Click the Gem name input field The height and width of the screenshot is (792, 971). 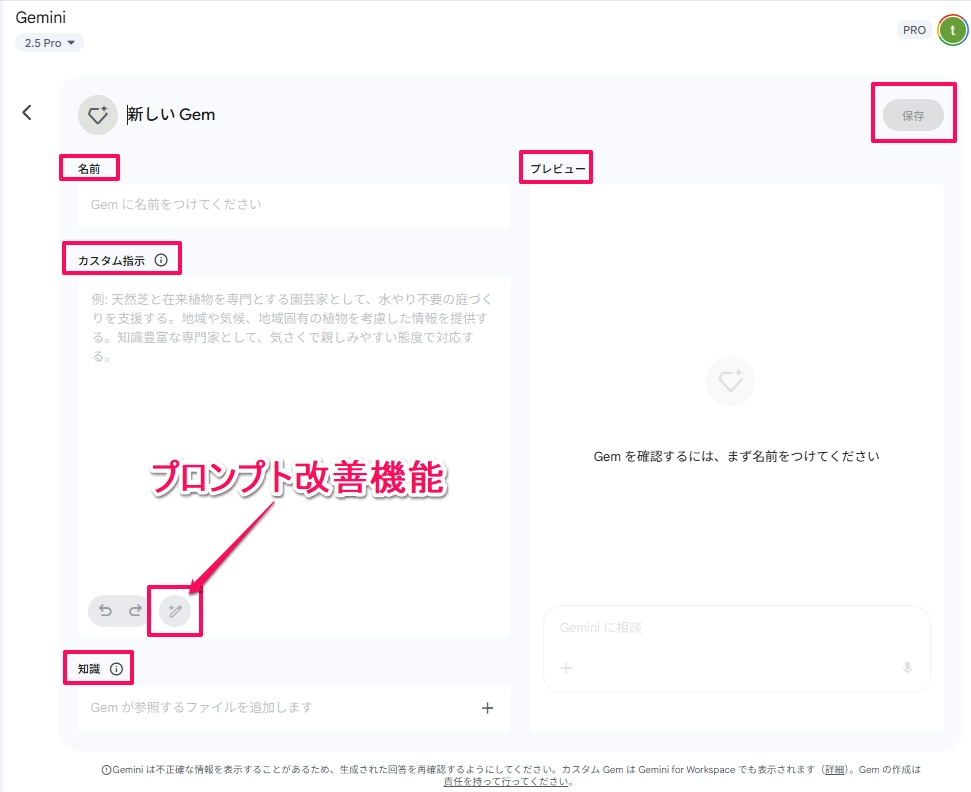click(294, 205)
